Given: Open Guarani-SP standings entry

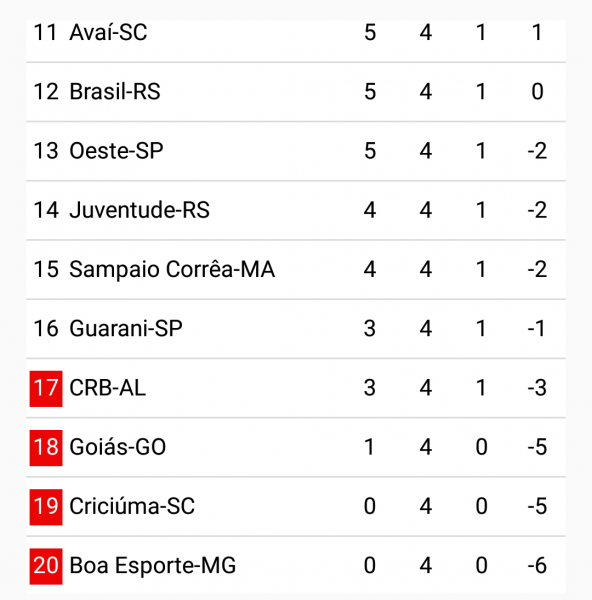Looking at the screenshot, I should 296,328.
